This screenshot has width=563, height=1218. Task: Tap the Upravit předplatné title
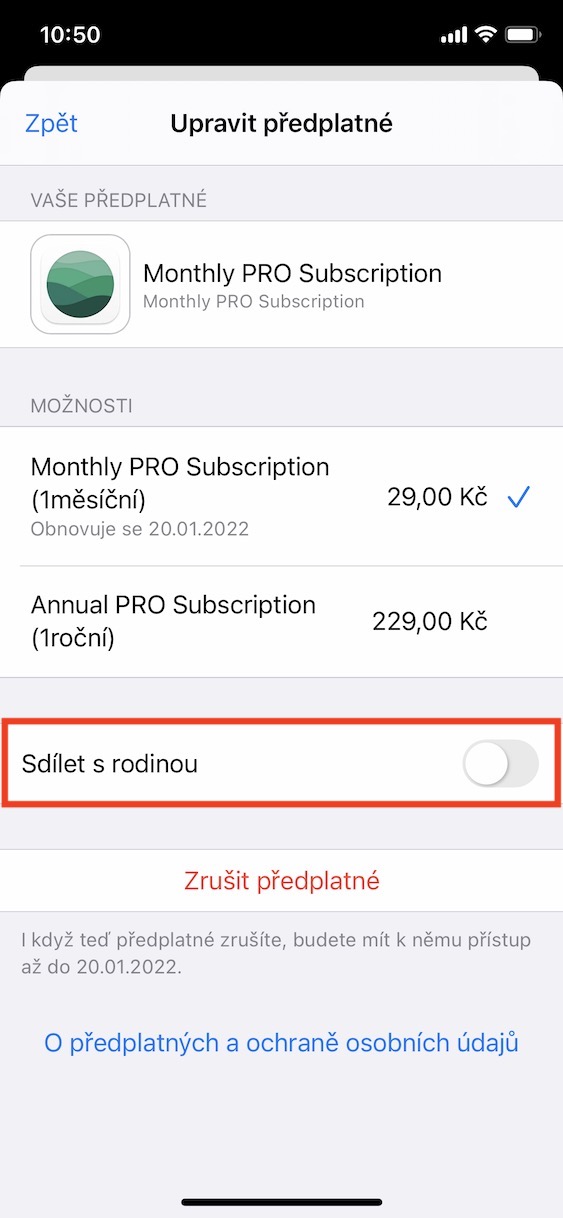(x=281, y=123)
